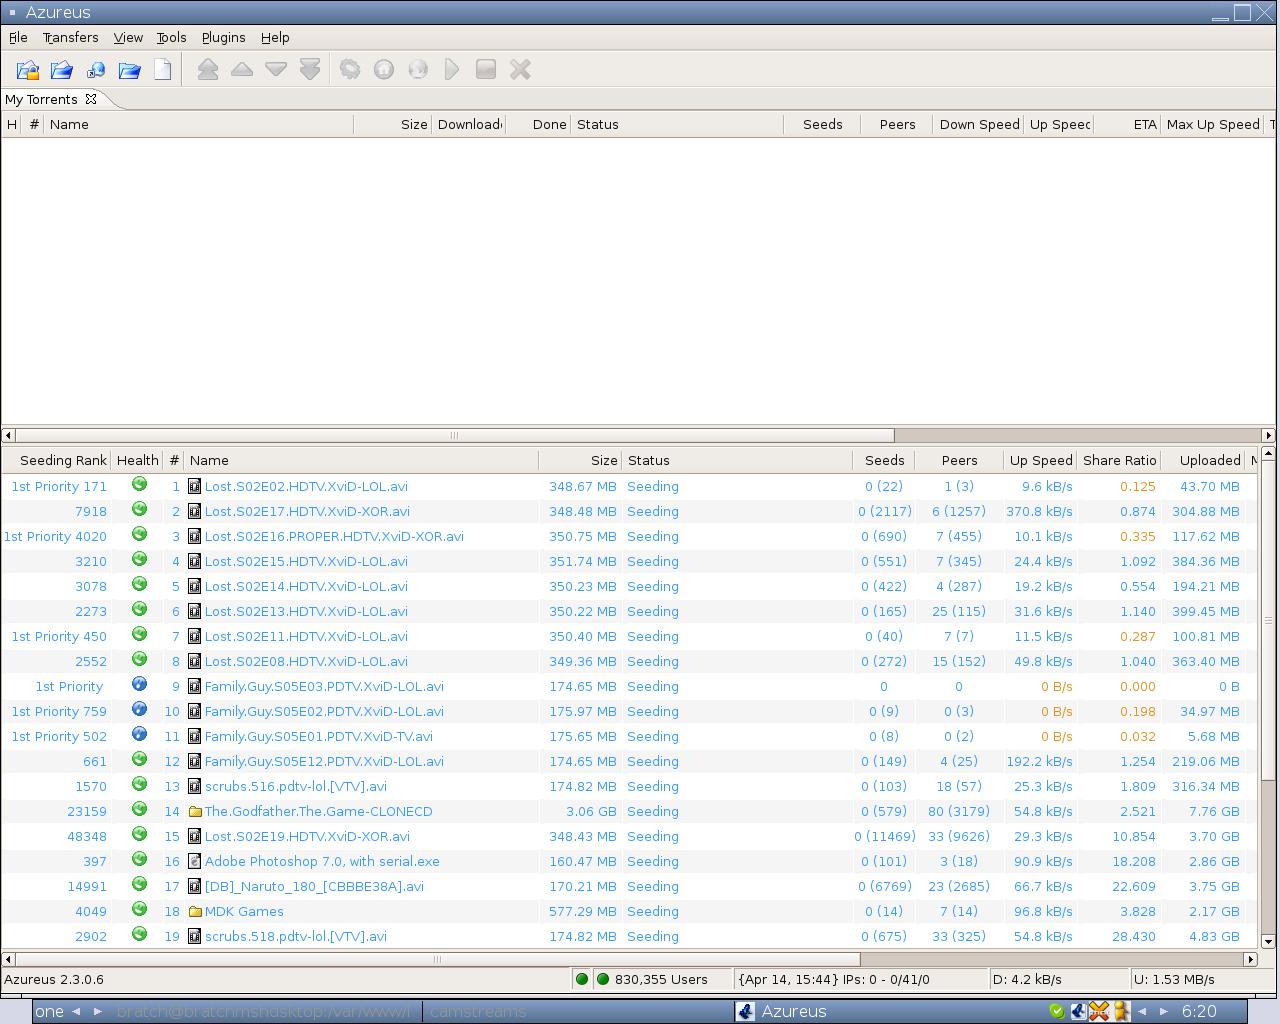The height and width of the screenshot is (1024, 1280).
Task: Click downloads table horizontal scrollbar thumb
Action: coord(454,435)
